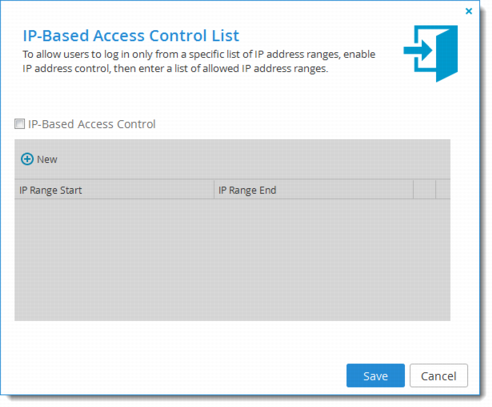The width and height of the screenshot is (492, 407).
Task: Cancel the access control dialog
Action: (439, 376)
